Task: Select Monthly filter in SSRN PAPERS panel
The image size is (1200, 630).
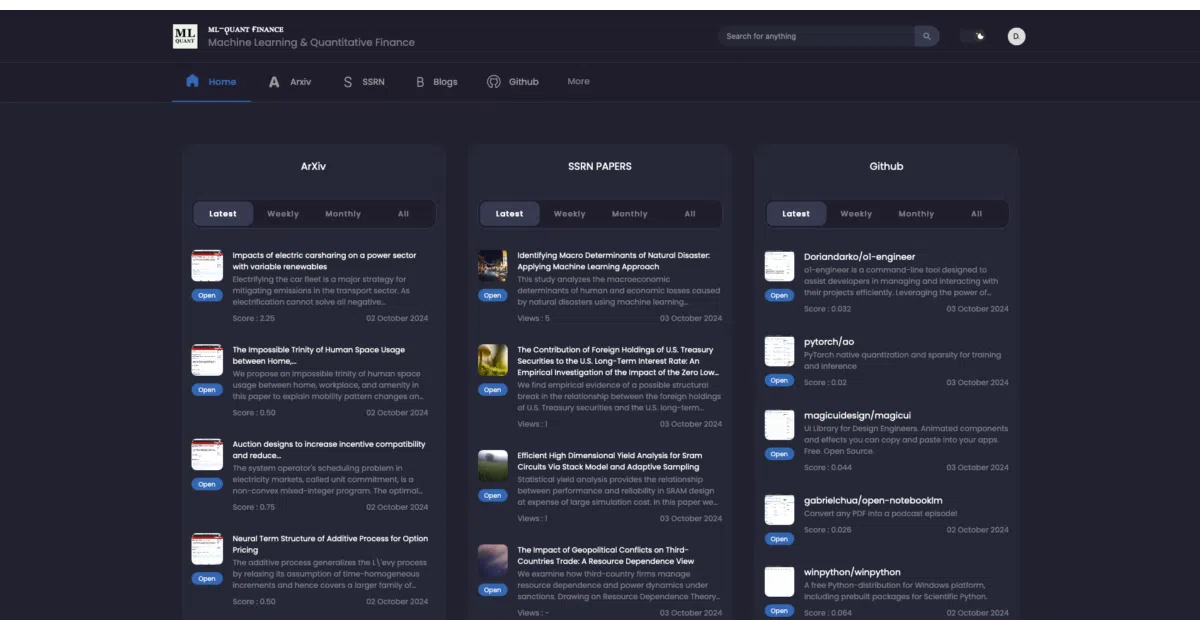Action: tap(630, 214)
